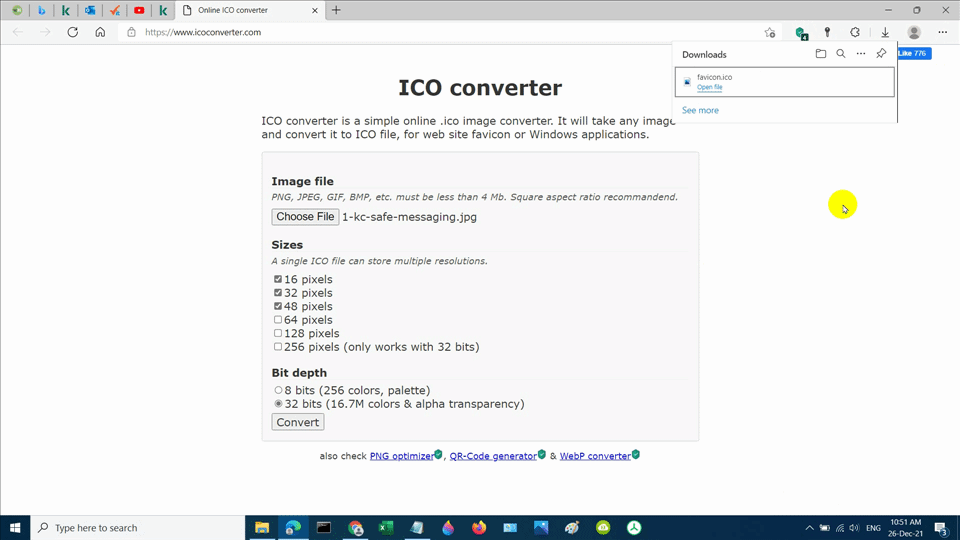Switch to the Outlook pinned tab
This screenshot has width=960, height=540.
coord(90,10)
